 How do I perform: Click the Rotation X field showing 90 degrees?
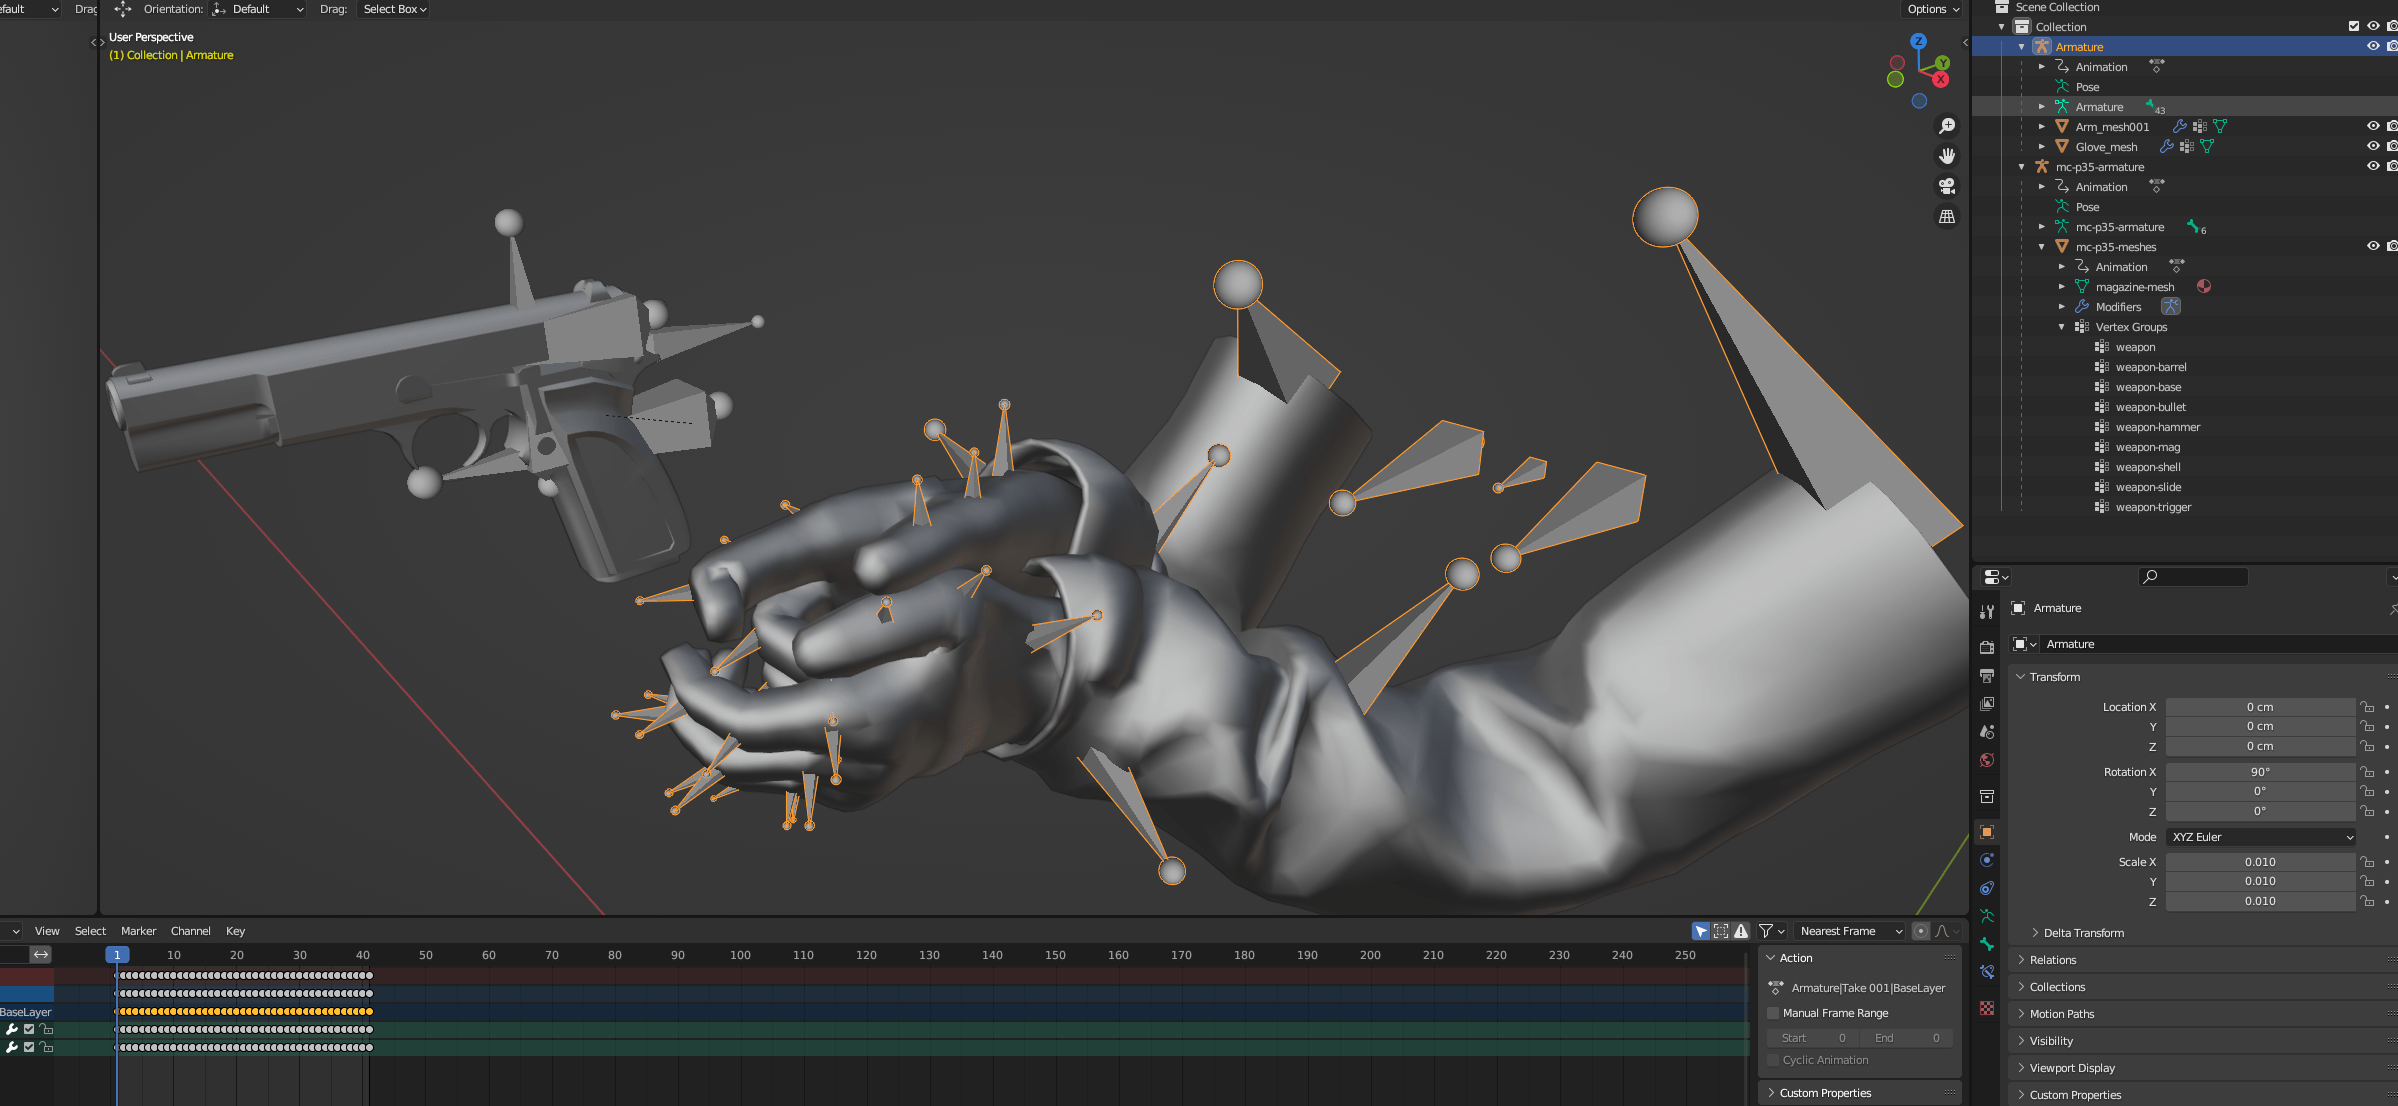click(x=2260, y=771)
